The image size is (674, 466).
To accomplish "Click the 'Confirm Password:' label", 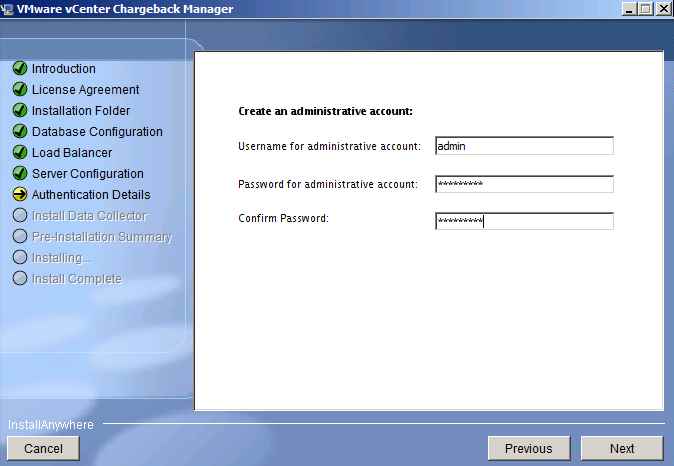I will point(283,218).
